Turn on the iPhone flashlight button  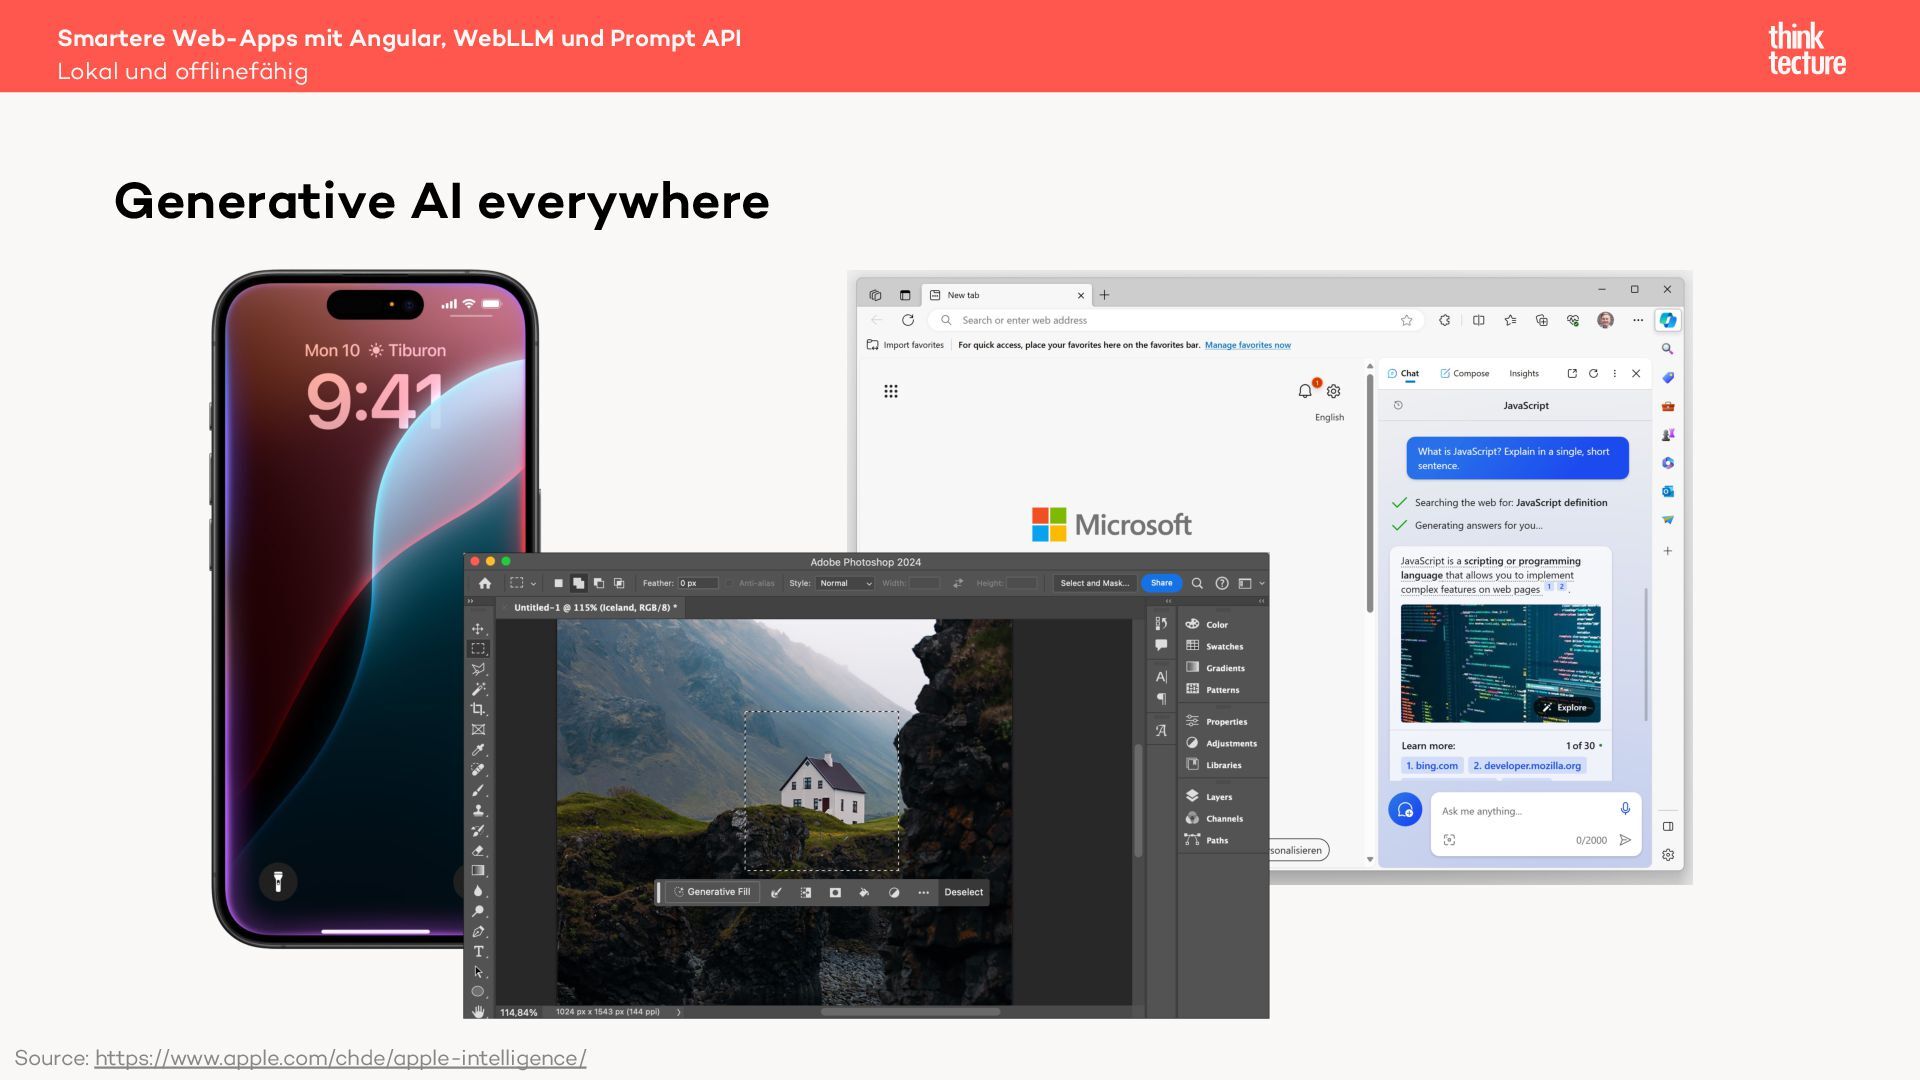click(278, 881)
